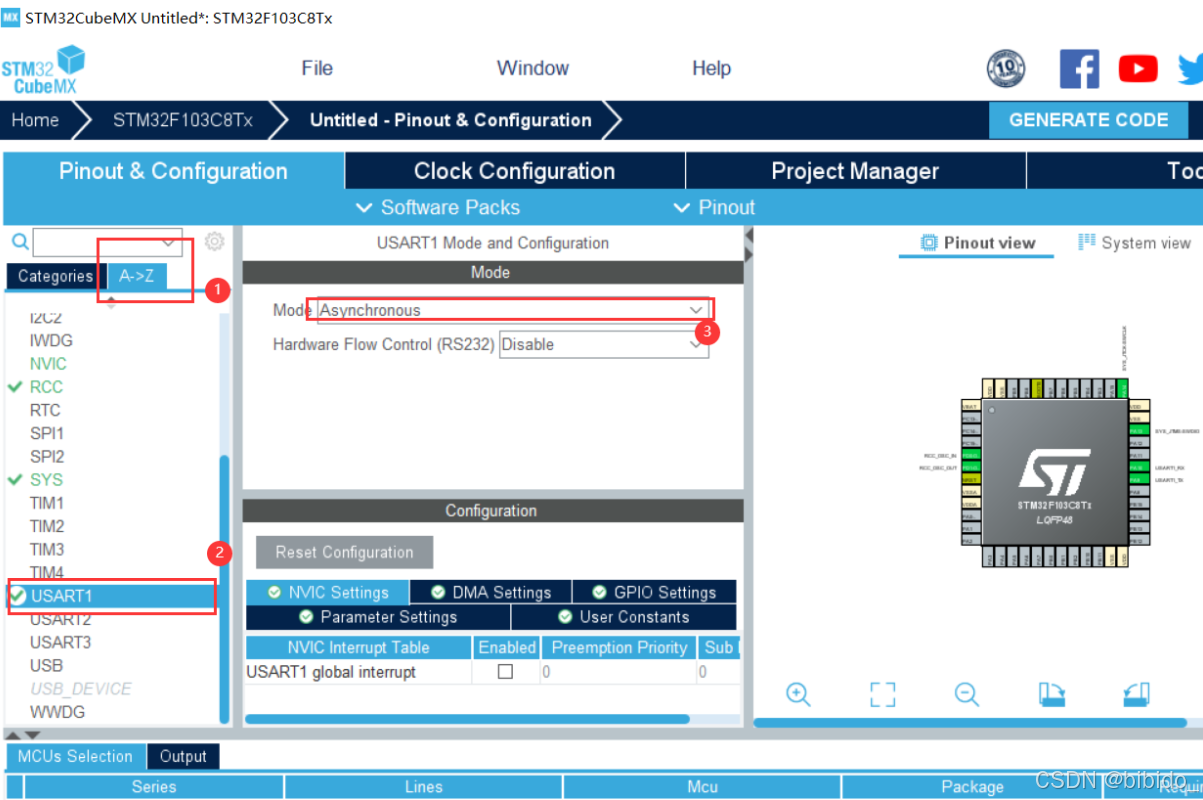Open the File menu
The image size is (1203, 800).
coord(317,68)
